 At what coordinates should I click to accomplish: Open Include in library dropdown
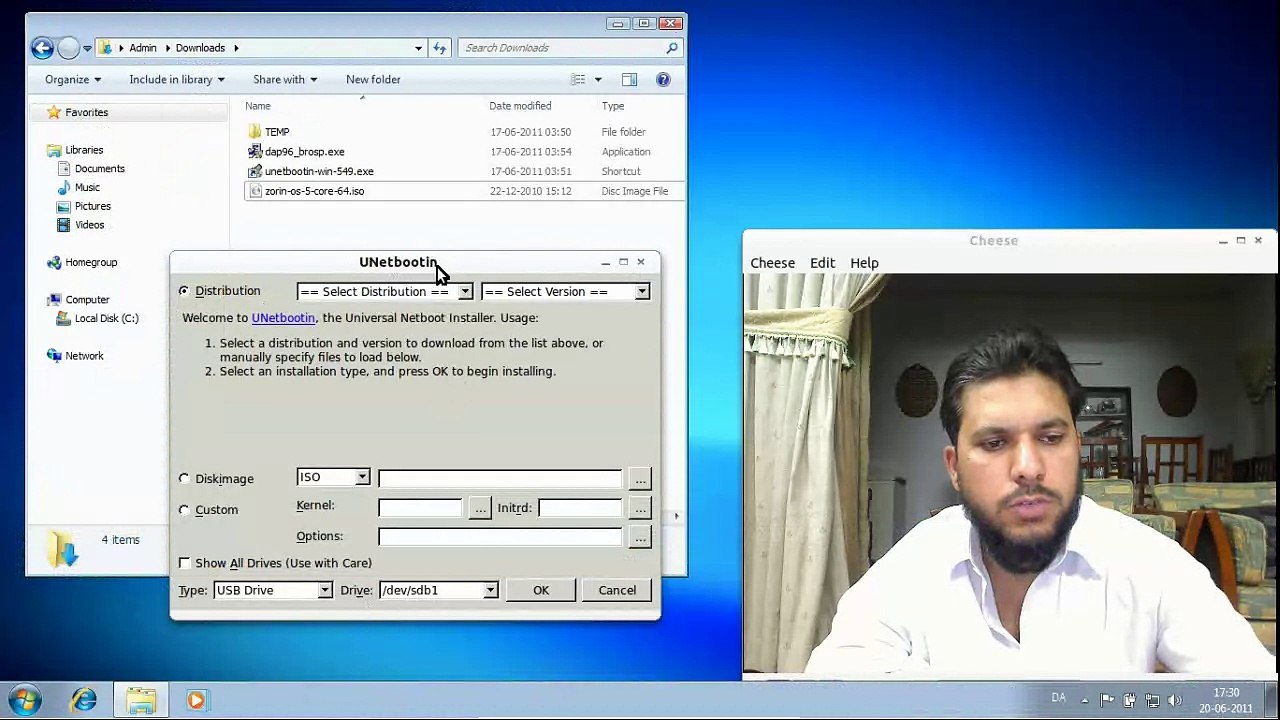coord(177,79)
